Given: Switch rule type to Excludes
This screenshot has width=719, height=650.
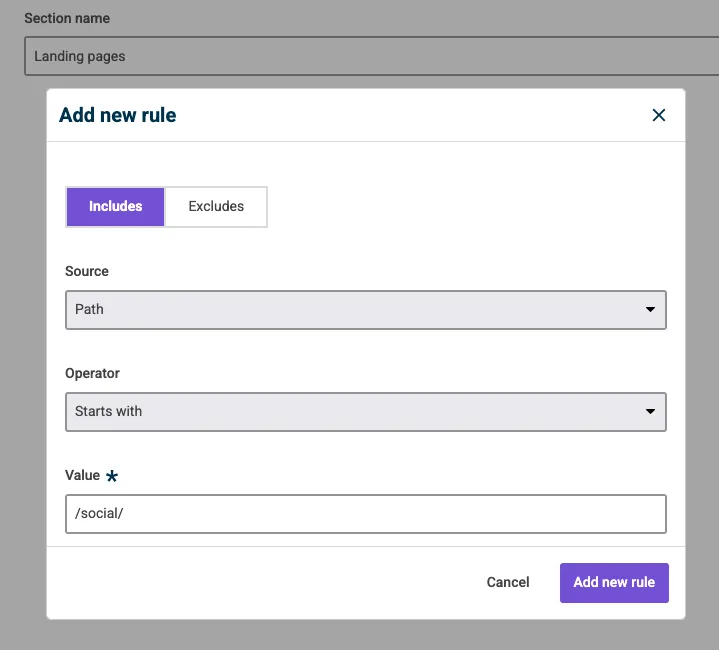Looking at the screenshot, I should [x=216, y=207].
